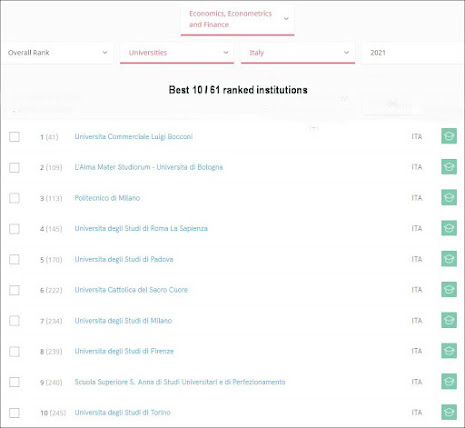Click rank text 6 (222)
Screen dimensions: 465x428
point(51,290)
